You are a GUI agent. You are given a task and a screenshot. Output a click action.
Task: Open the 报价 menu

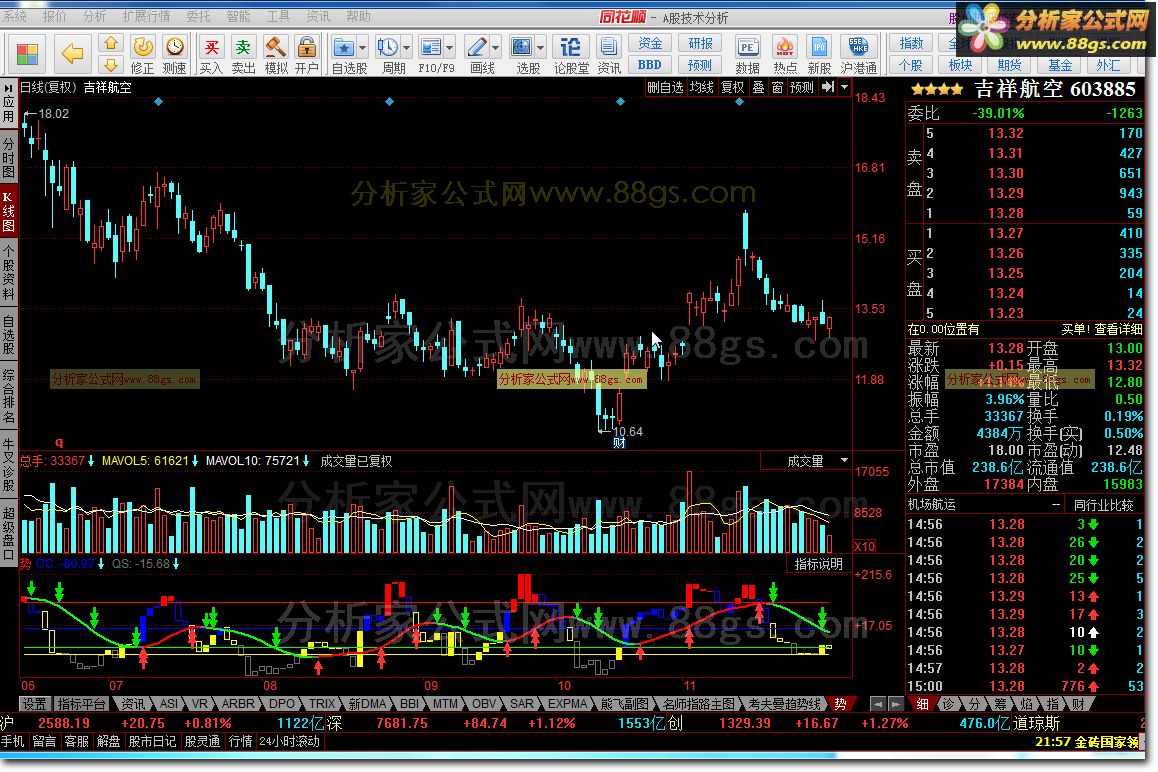coord(55,16)
